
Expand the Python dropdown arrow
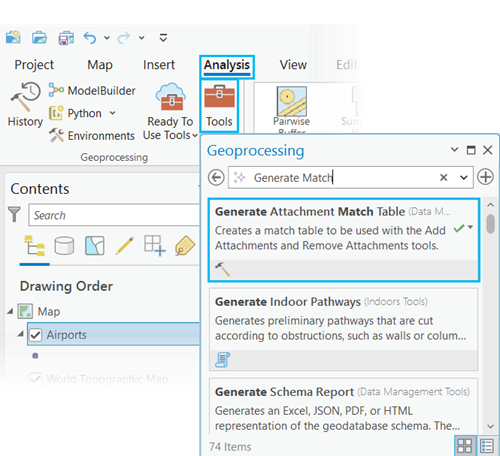coord(113,113)
